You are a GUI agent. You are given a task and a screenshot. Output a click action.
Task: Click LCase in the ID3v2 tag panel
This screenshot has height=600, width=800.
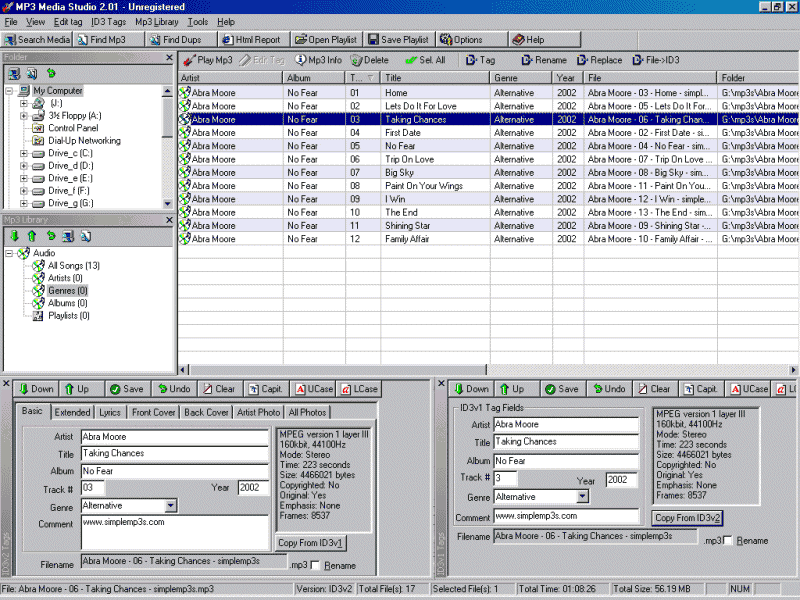[x=360, y=389]
